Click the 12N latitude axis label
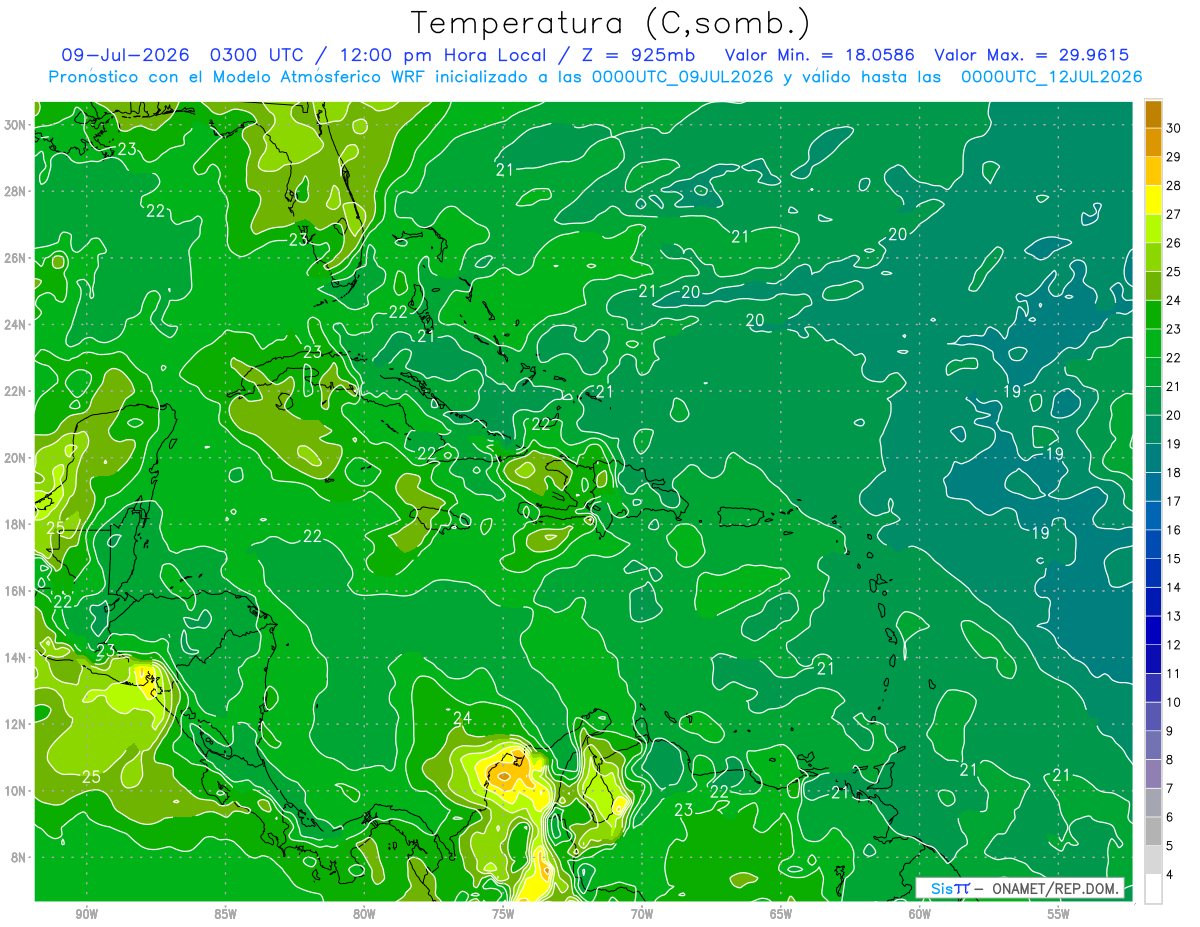 tap(15, 723)
